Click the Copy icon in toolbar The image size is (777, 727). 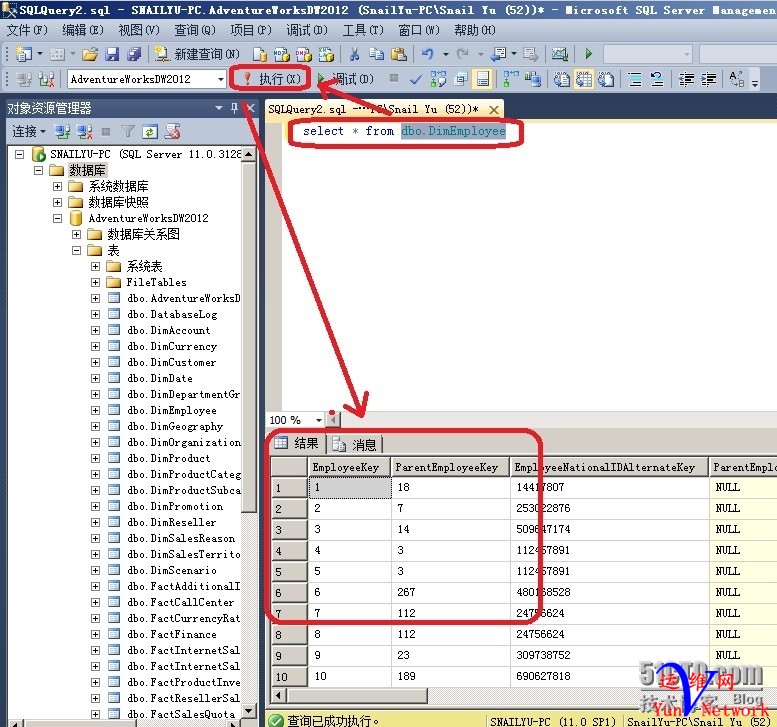pyautogui.click(x=377, y=54)
